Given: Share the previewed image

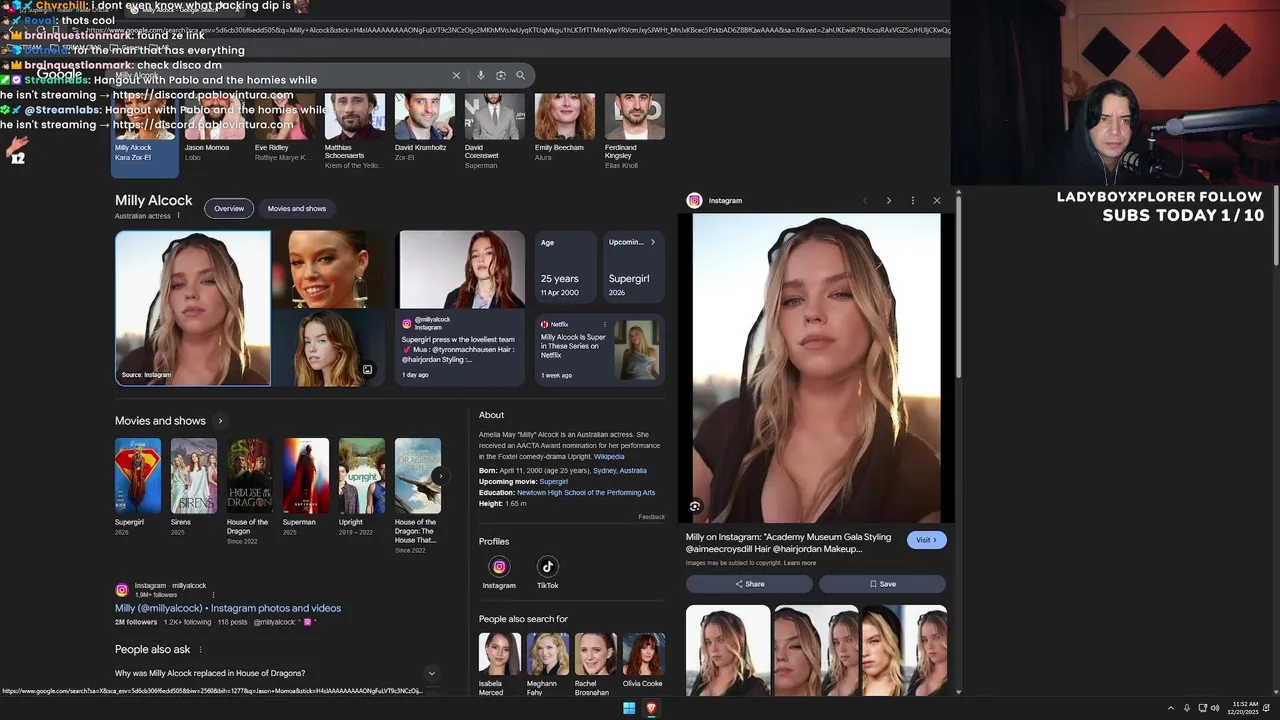Looking at the screenshot, I should (x=749, y=584).
